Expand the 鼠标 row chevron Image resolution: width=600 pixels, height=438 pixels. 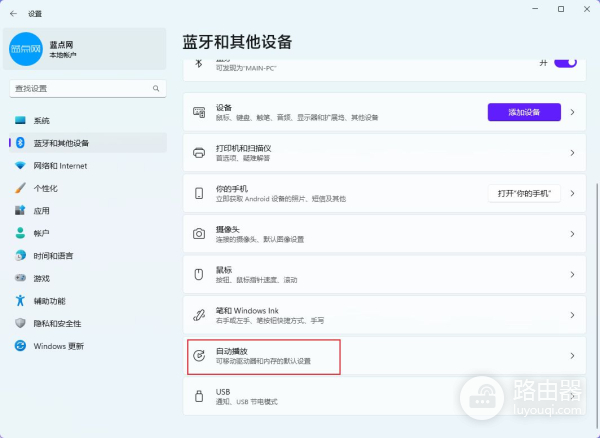coord(572,274)
